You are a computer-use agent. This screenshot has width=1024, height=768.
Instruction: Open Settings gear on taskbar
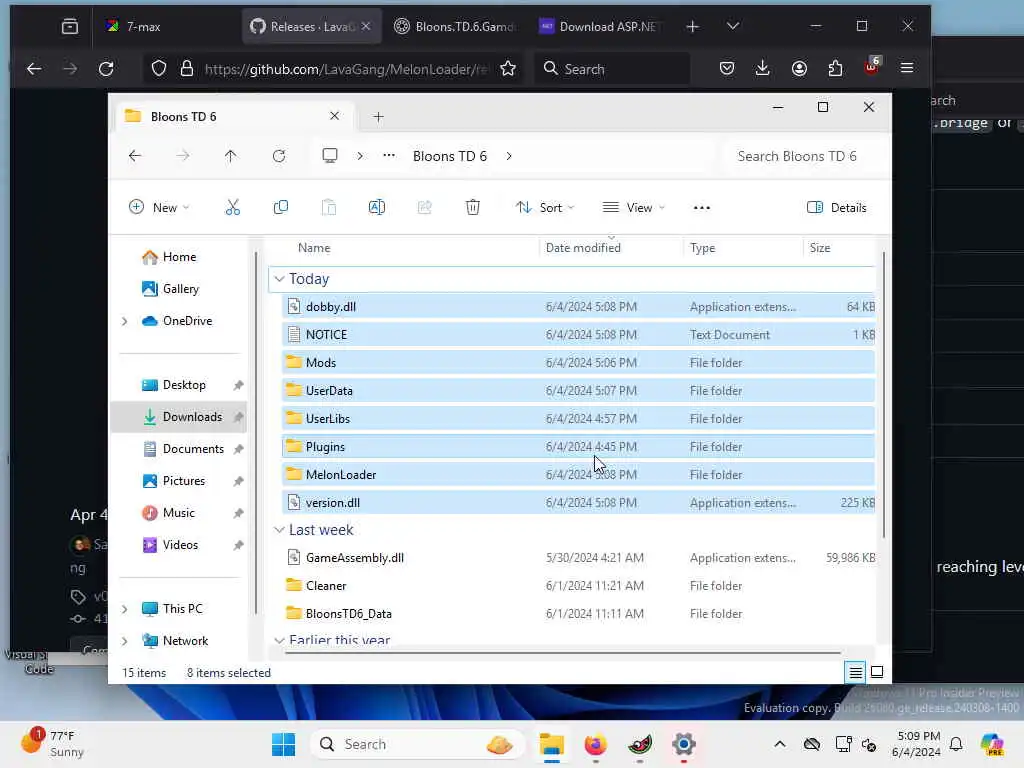point(684,744)
